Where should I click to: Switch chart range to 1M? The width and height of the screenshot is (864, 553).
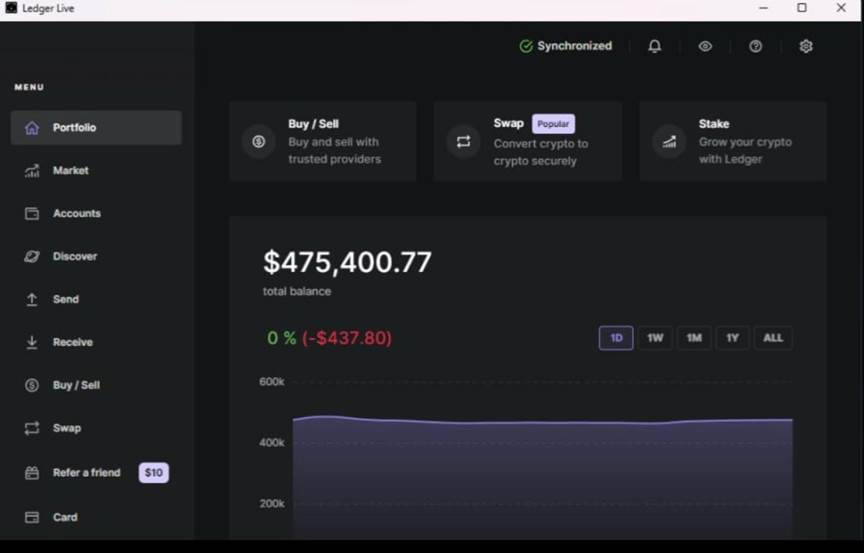tap(694, 338)
